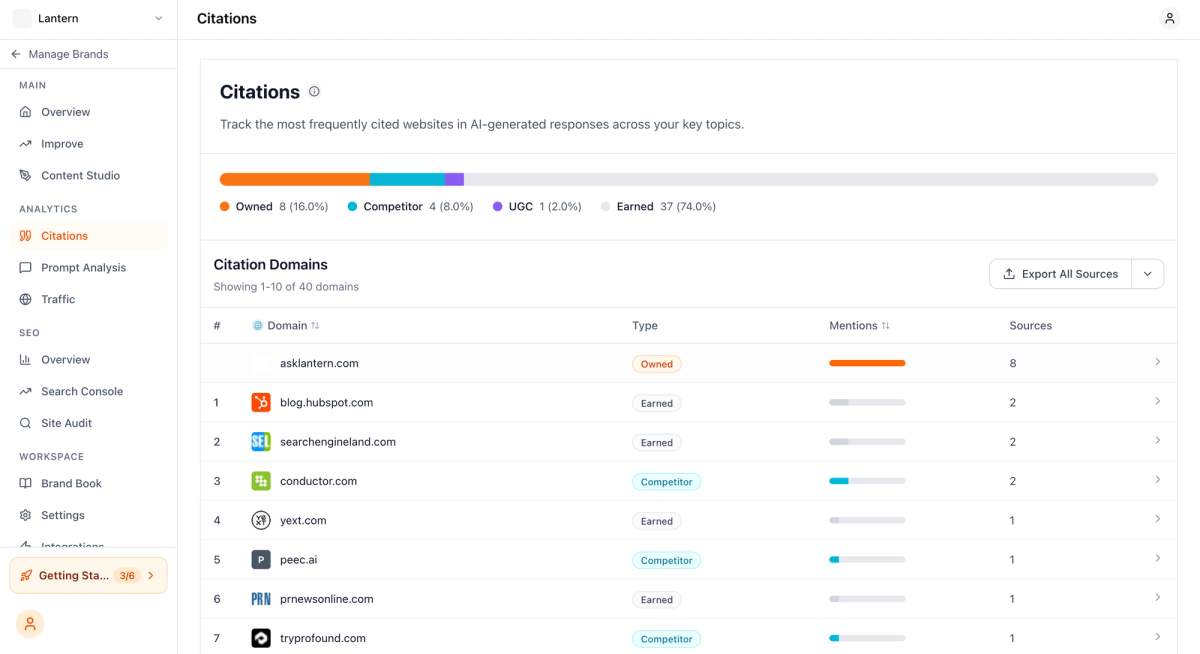Click the Citations quote icon
Image resolution: width=1200 pixels, height=654 pixels.
26,236
